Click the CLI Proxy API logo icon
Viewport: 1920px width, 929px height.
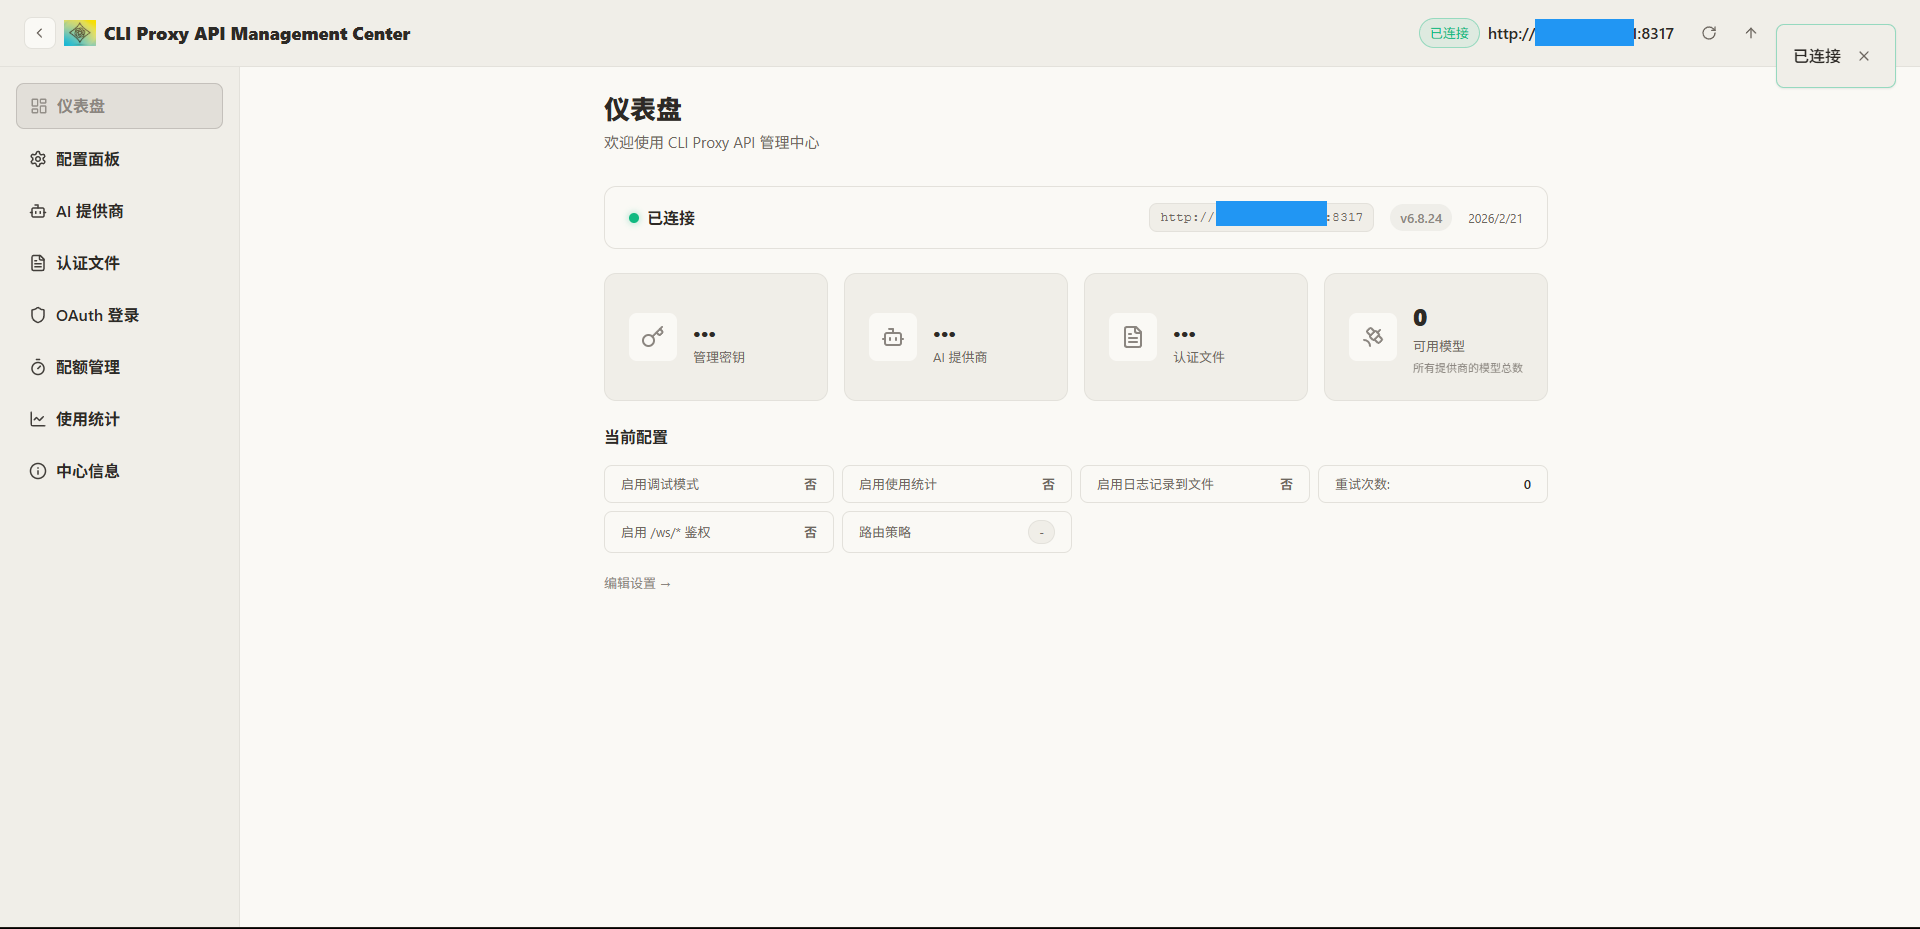click(80, 33)
